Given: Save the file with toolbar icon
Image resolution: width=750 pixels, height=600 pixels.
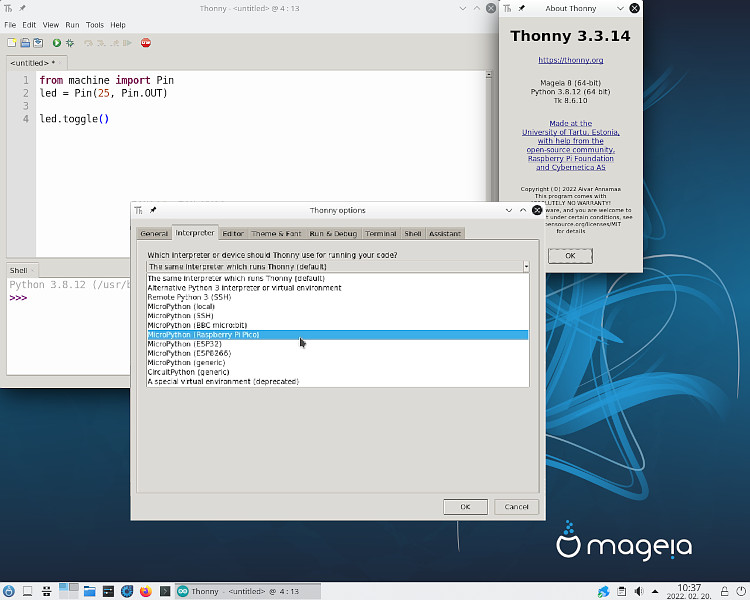Looking at the screenshot, I should coord(38,43).
